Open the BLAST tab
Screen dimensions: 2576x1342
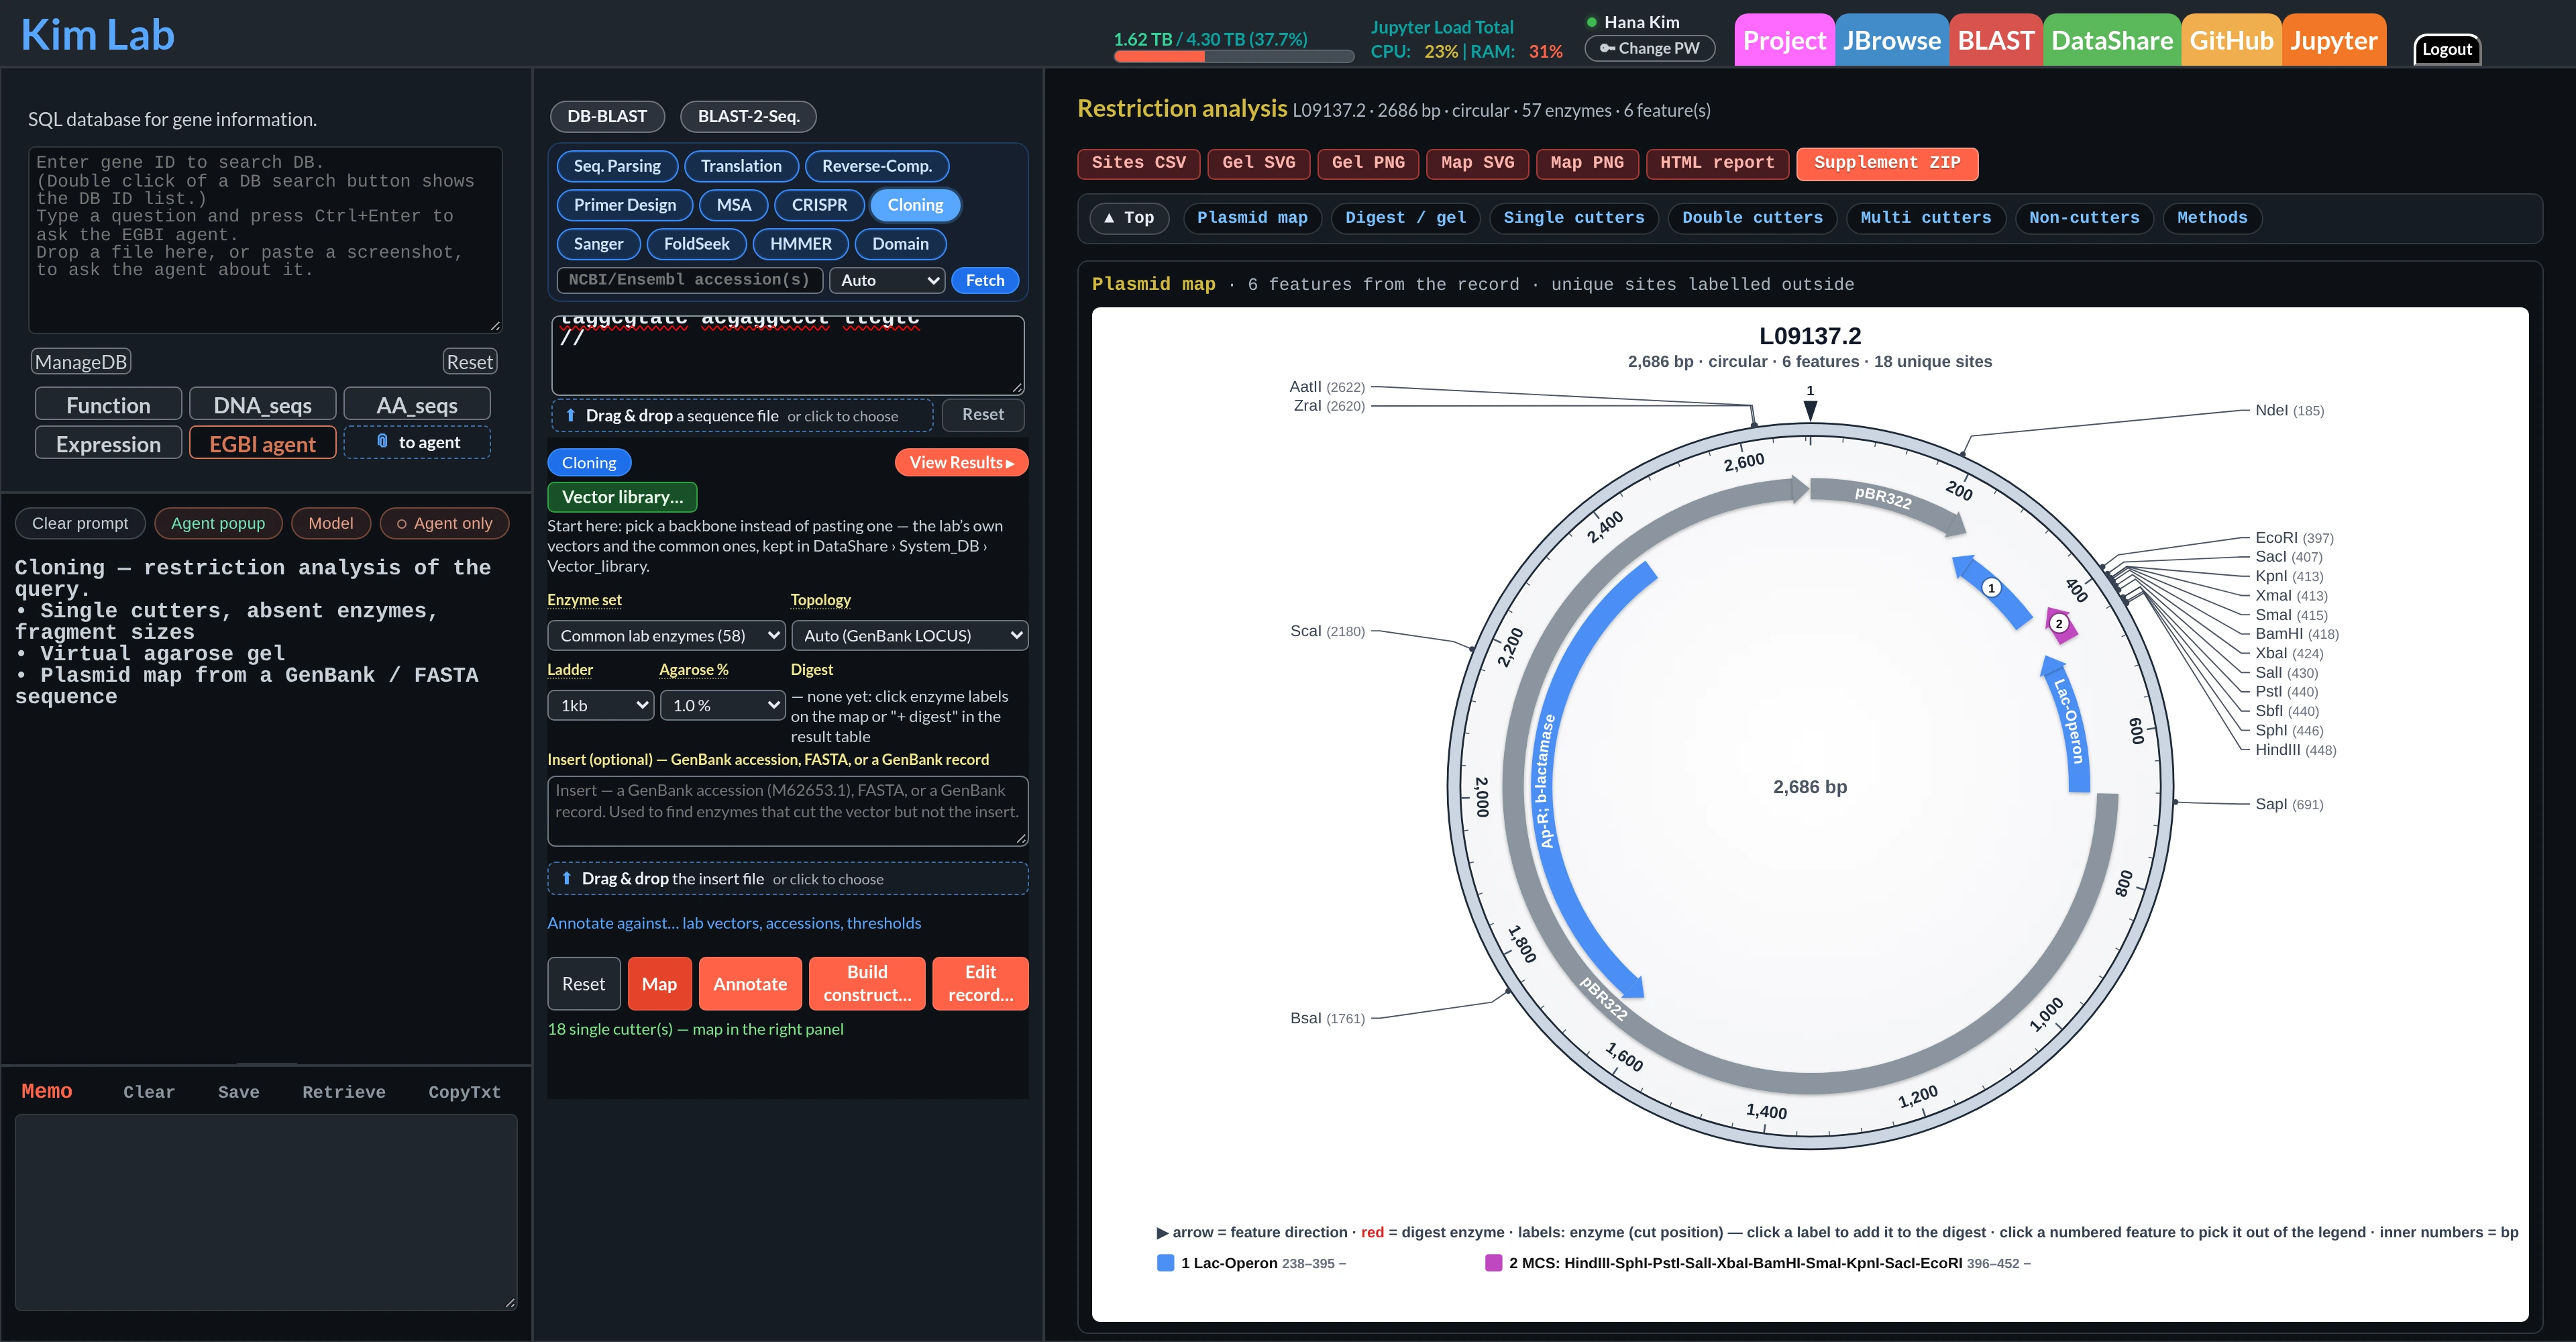click(x=1996, y=40)
